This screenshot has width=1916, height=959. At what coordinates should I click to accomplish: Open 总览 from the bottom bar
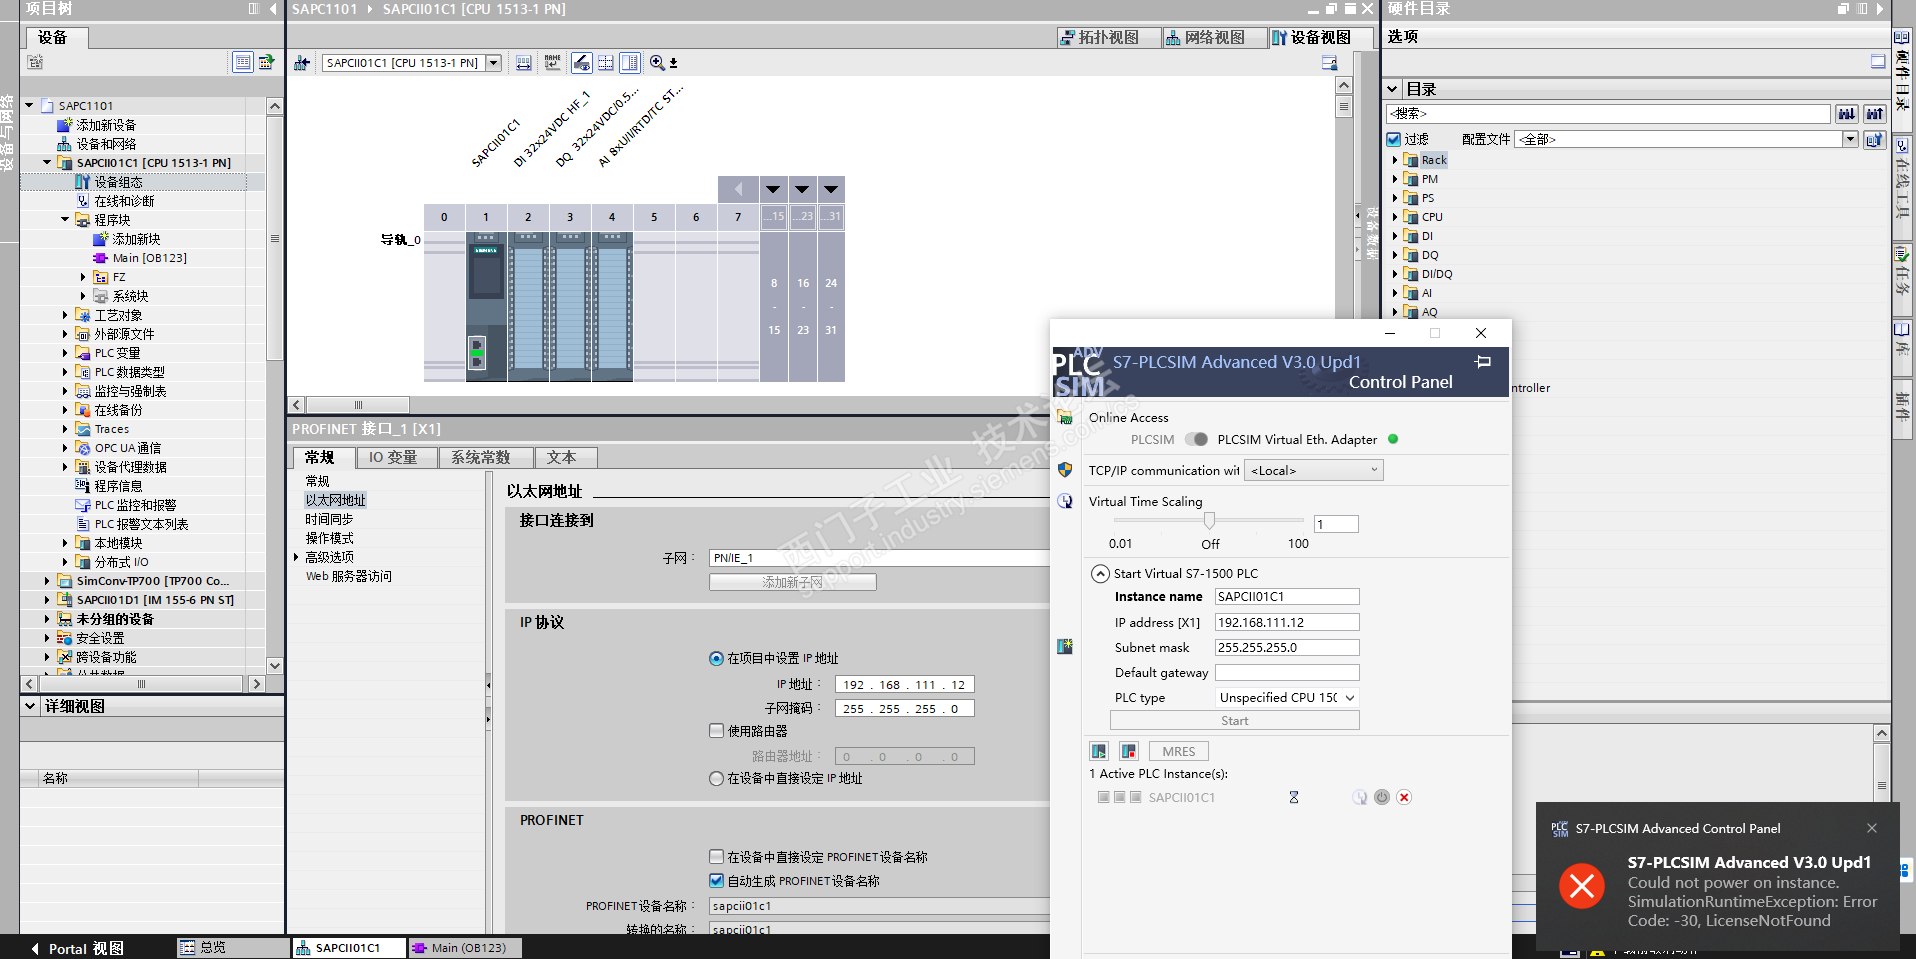[232, 948]
